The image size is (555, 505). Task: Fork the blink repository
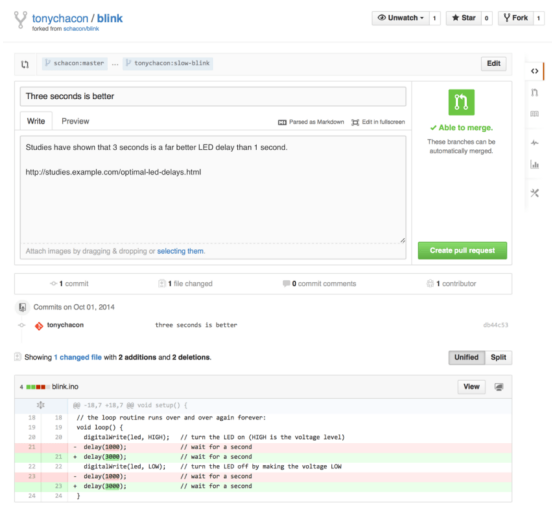coord(516,18)
